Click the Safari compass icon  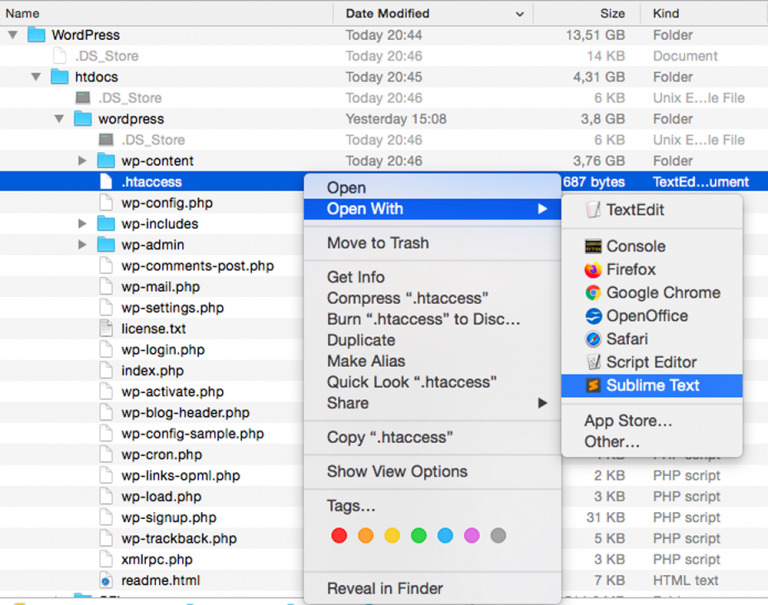(x=593, y=339)
